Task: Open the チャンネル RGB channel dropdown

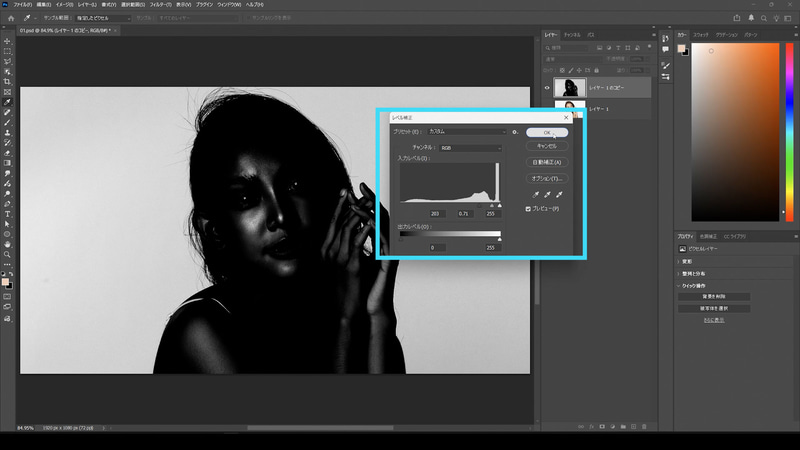Action: tap(469, 147)
